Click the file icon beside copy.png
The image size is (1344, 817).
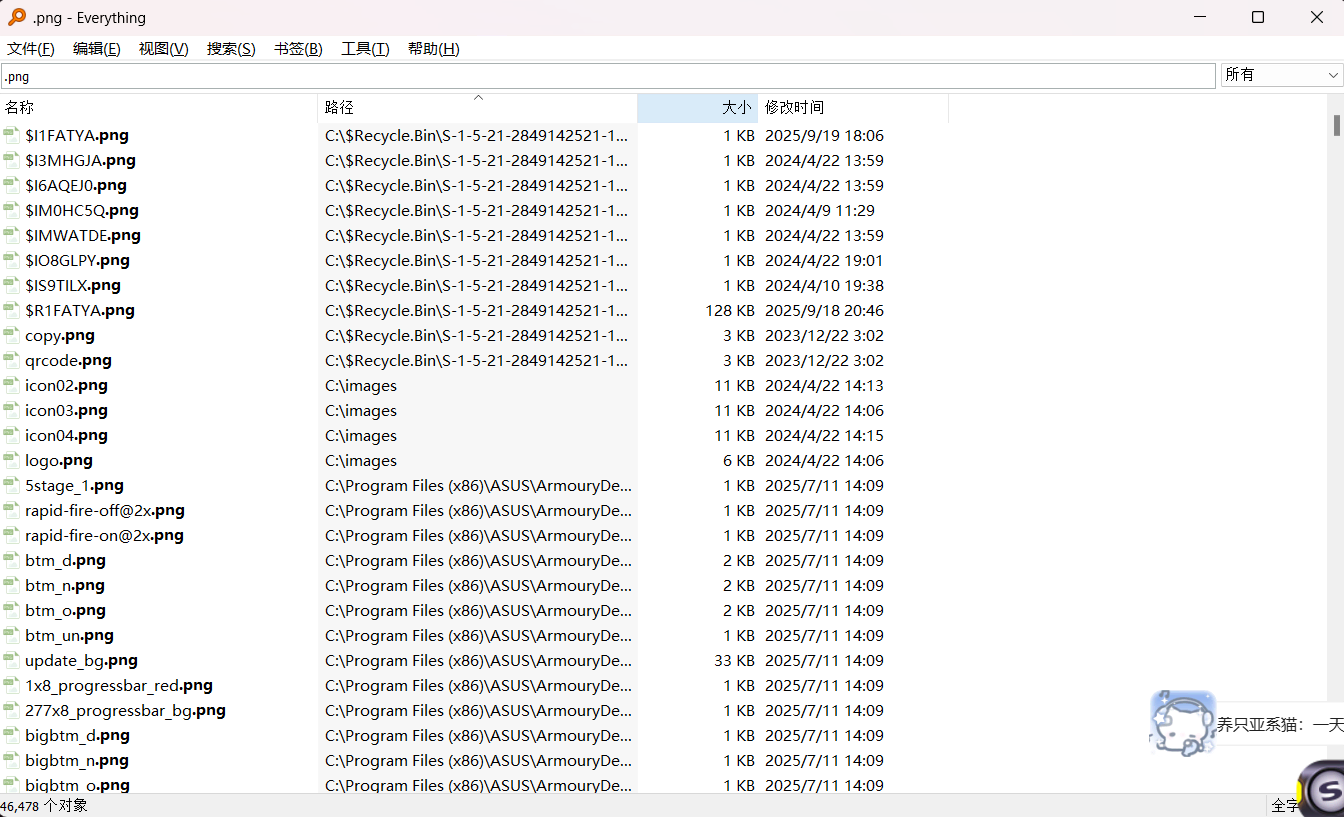[11, 335]
